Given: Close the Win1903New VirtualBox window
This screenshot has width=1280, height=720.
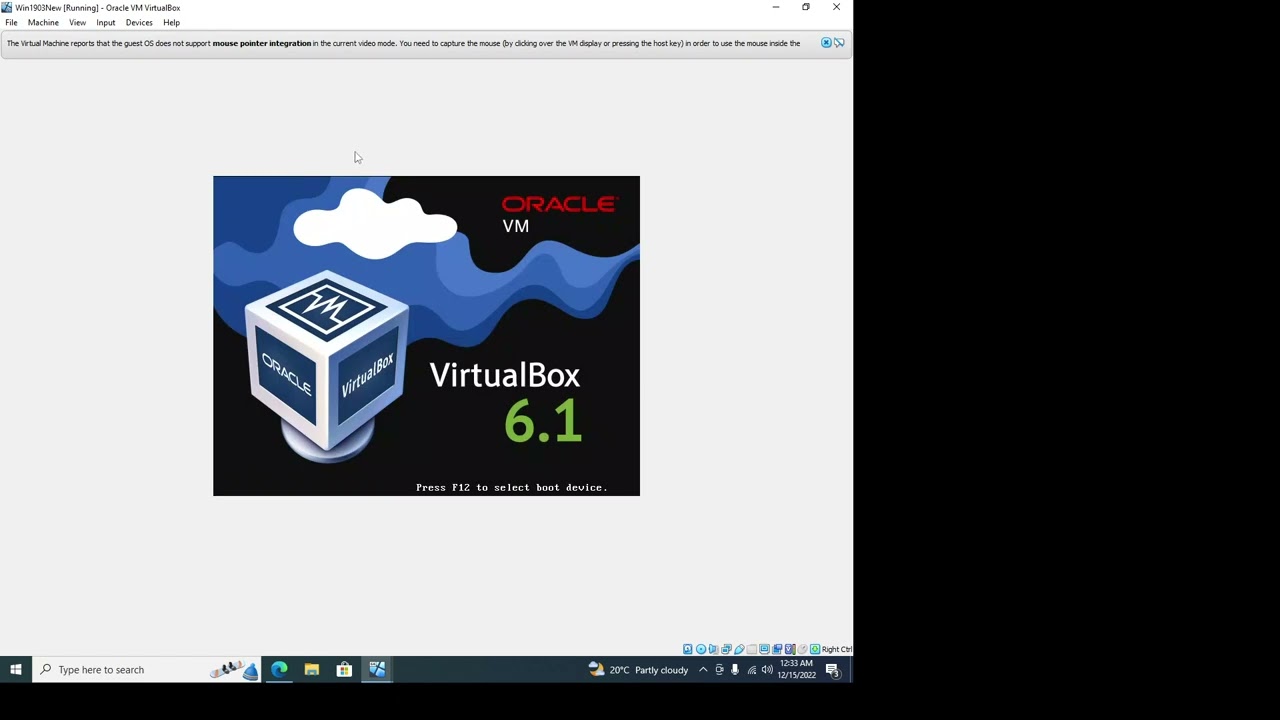Looking at the screenshot, I should (837, 8).
